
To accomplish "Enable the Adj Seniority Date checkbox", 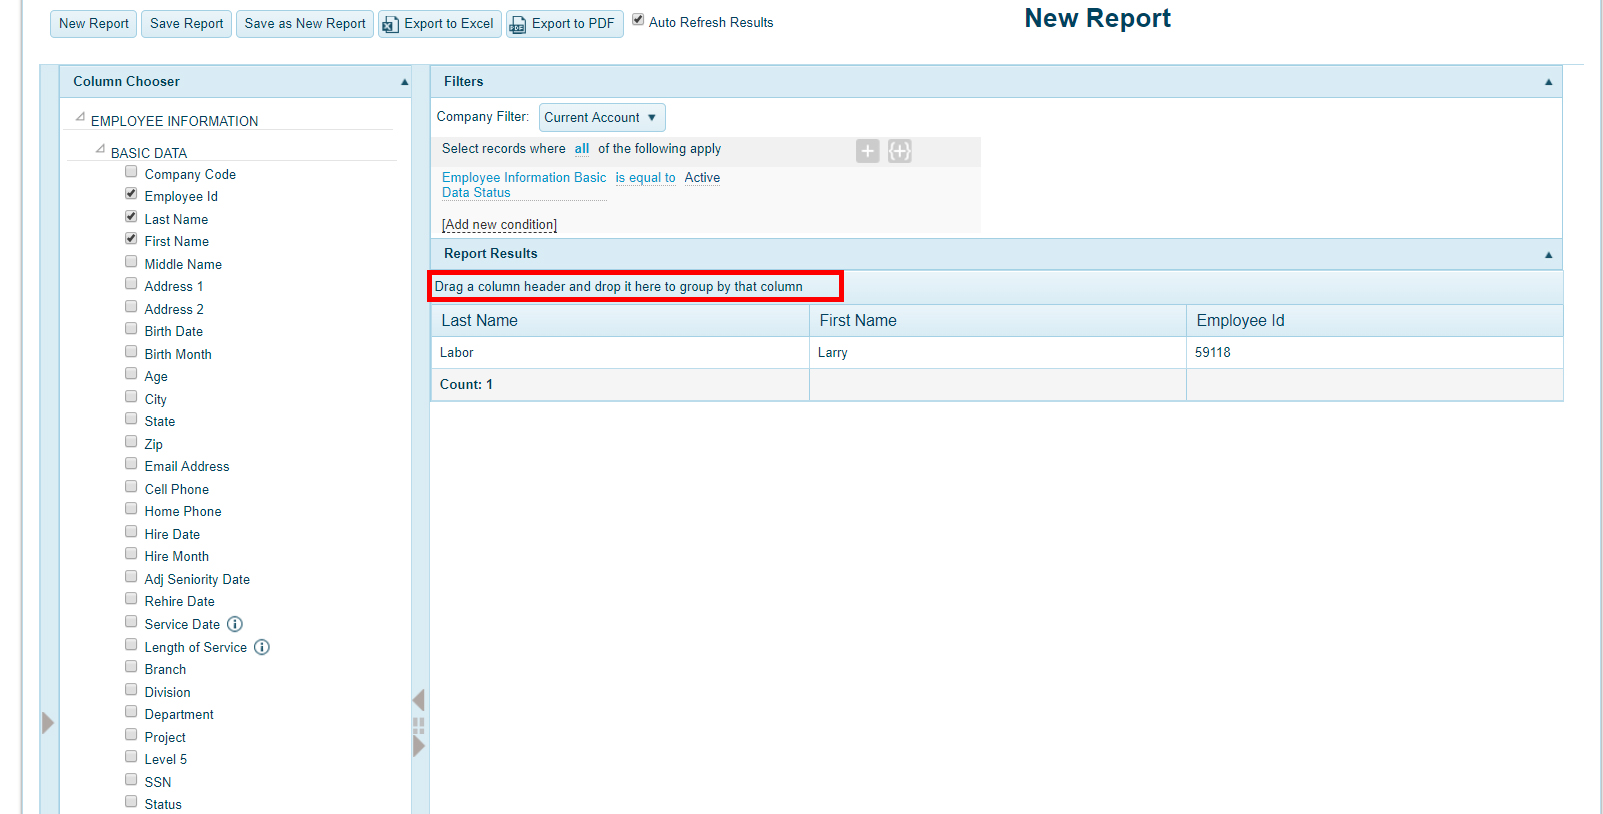I will click(131, 577).
